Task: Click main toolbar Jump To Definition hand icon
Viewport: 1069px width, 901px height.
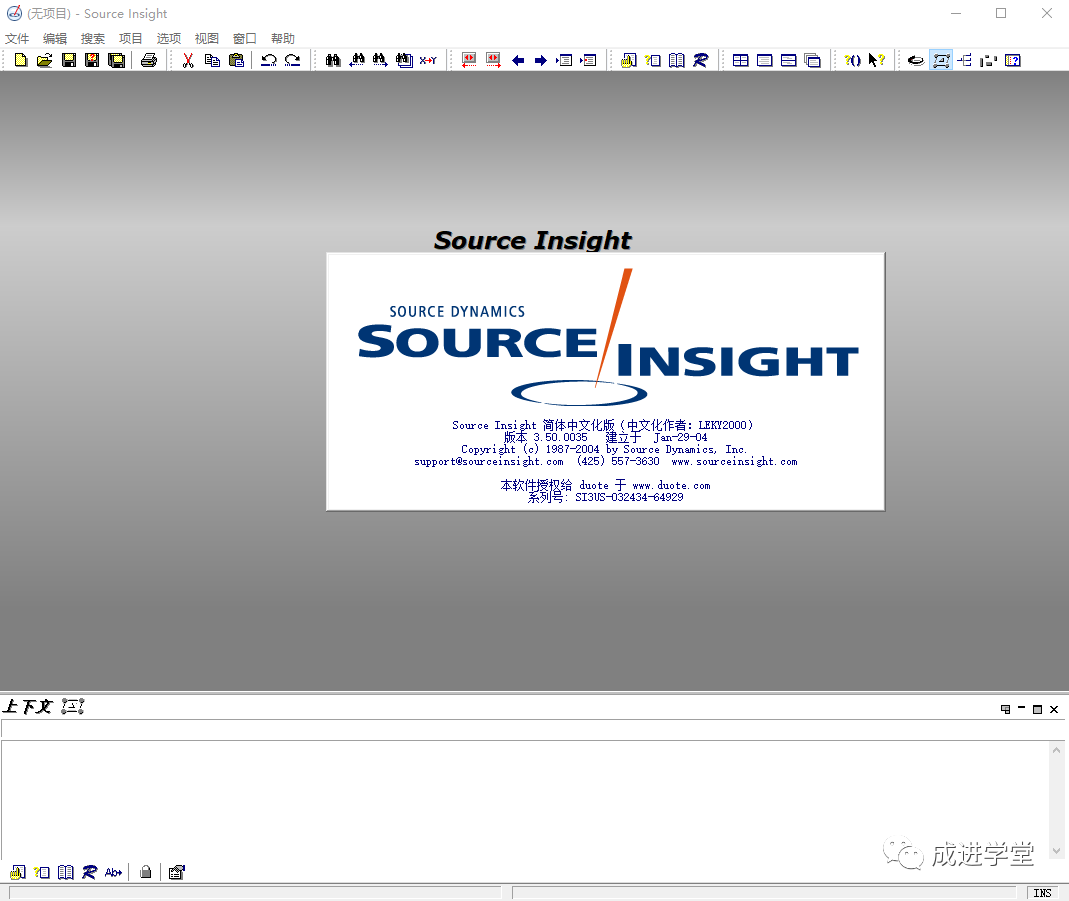Action: tap(629, 60)
